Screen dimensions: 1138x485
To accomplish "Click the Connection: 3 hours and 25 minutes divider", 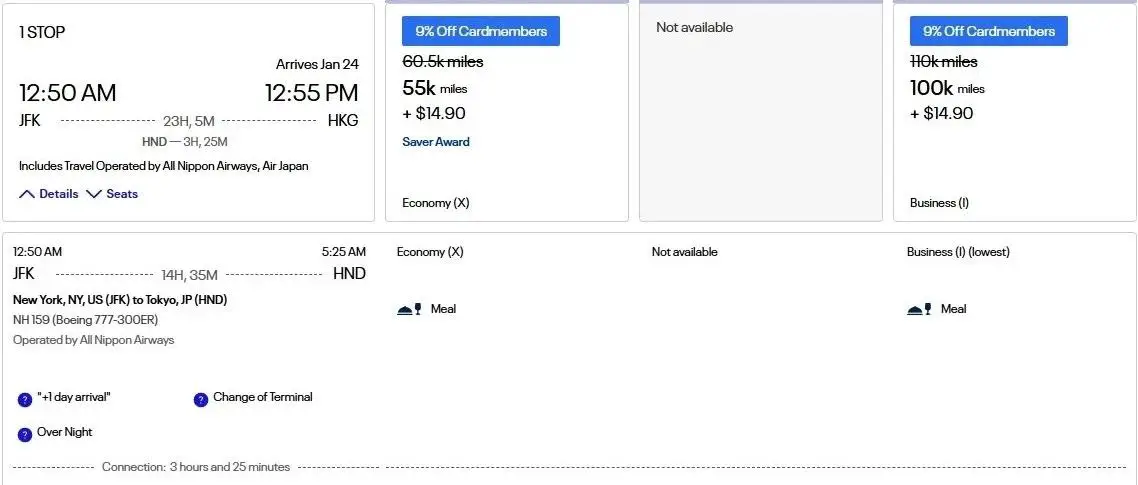I will pos(196,467).
